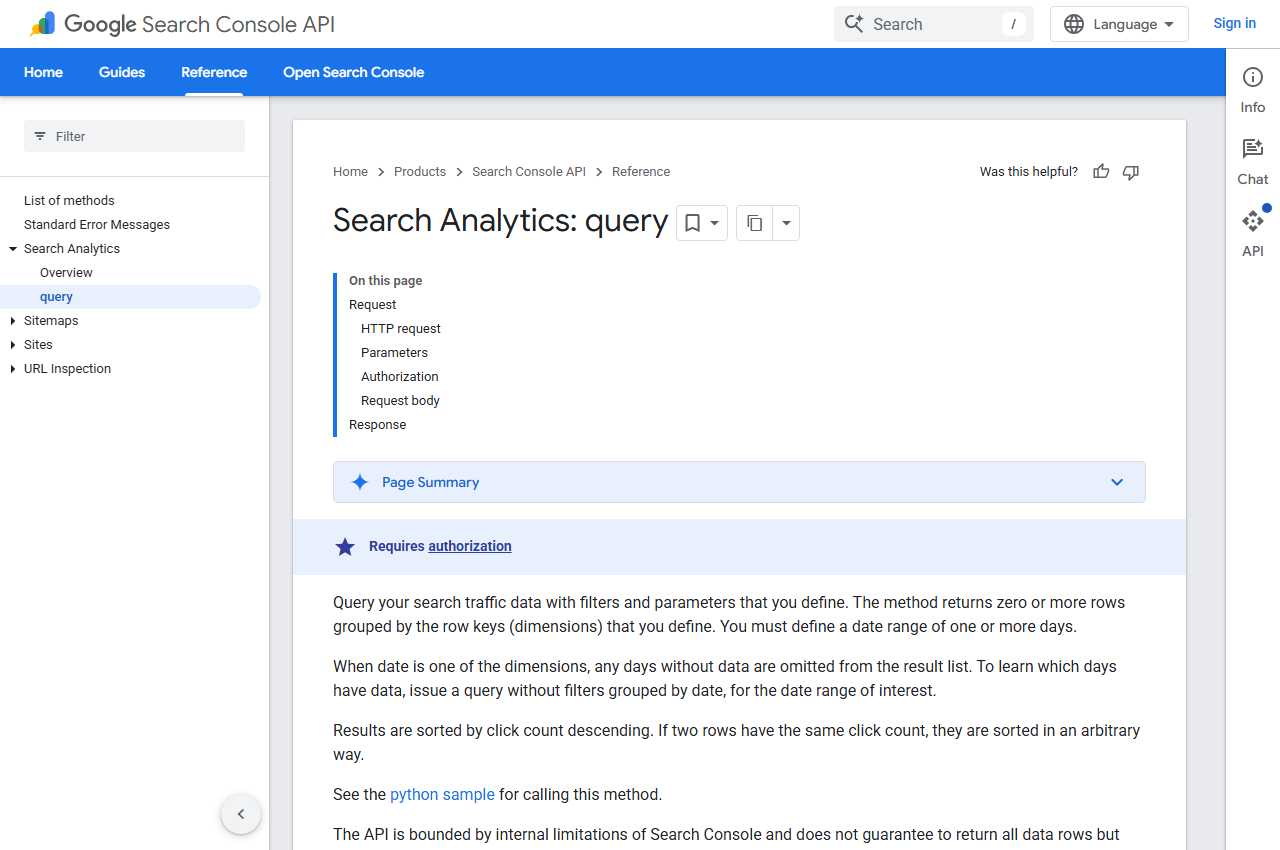This screenshot has height=850, width=1280.
Task: Click the Search Analytics: query heading
Action: coord(500,220)
